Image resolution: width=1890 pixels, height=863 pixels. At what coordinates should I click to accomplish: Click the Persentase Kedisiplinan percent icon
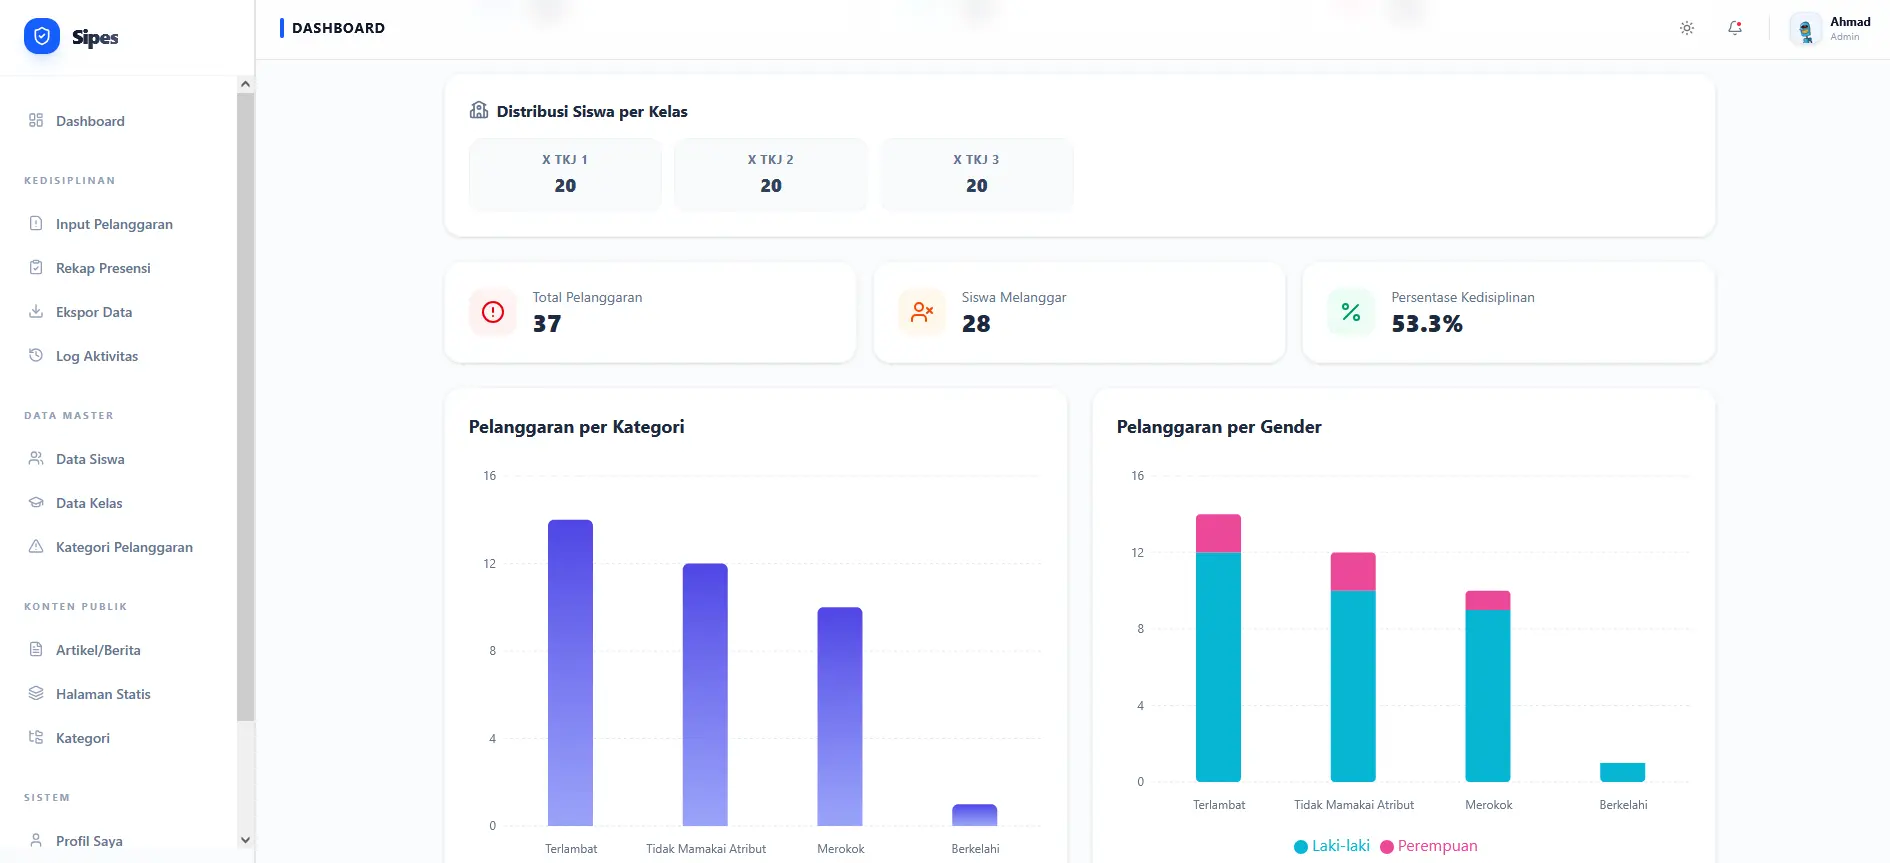click(x=1351, y=312)
